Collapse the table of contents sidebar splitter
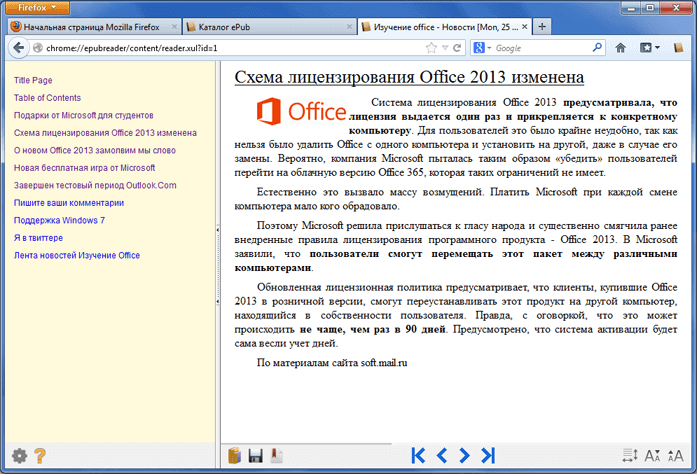The height and width of the screenshot is (474, 697). point(217,265)
